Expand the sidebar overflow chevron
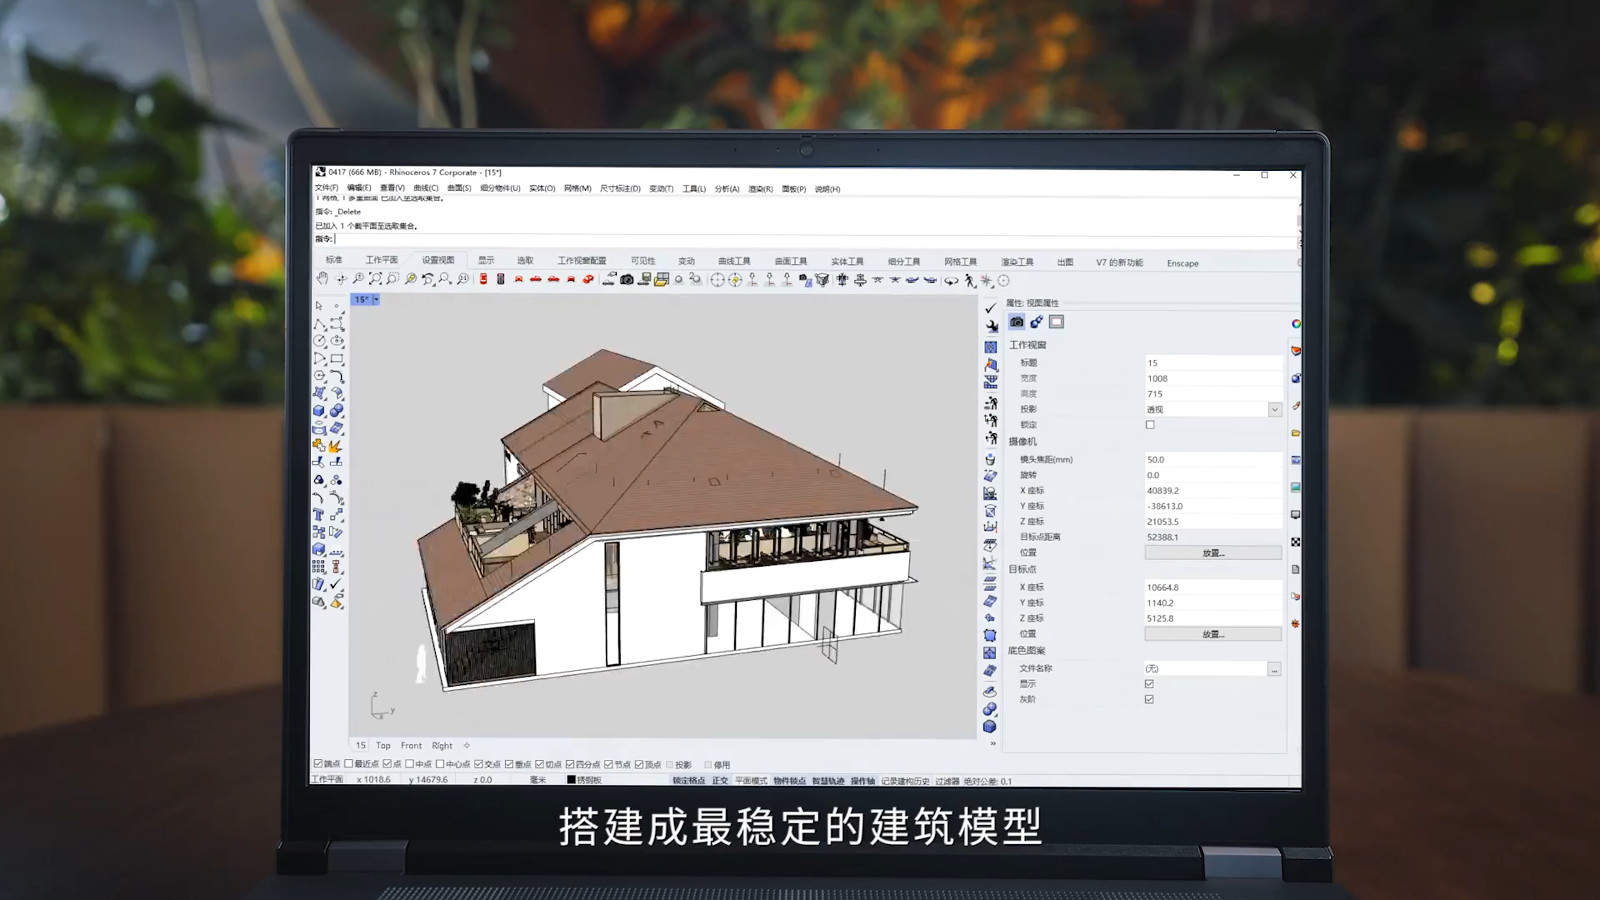Image resolution: width=1600 pixels, height=900 pixels. click(992, 743)
